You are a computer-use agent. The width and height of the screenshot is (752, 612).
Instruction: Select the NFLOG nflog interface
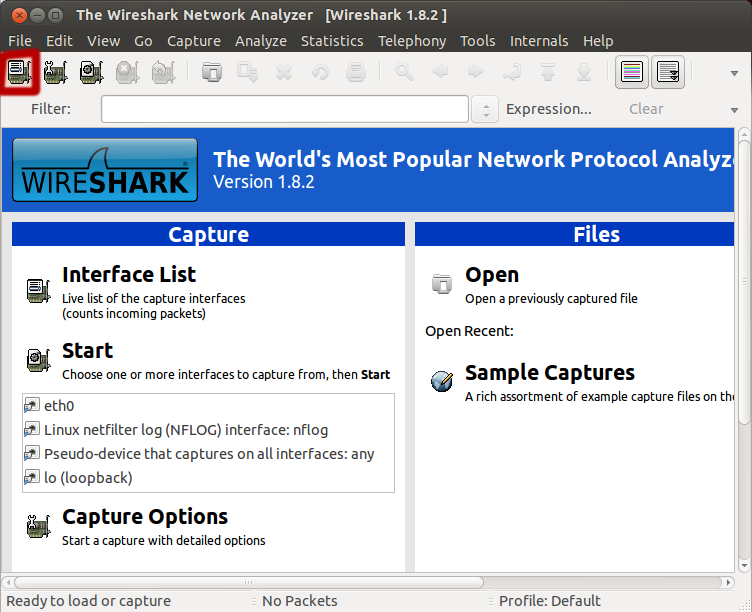pyautogui.click(x=208, y=430)
